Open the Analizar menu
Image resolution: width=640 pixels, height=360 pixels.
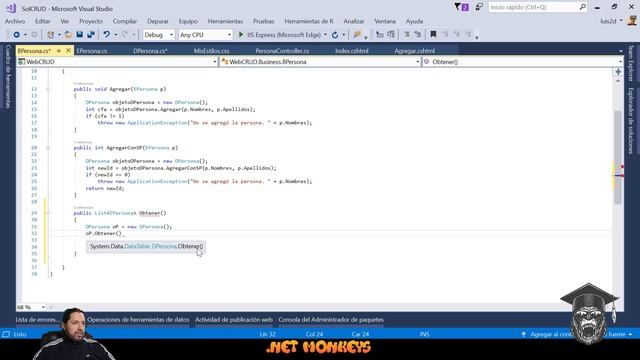pos(354,21)
